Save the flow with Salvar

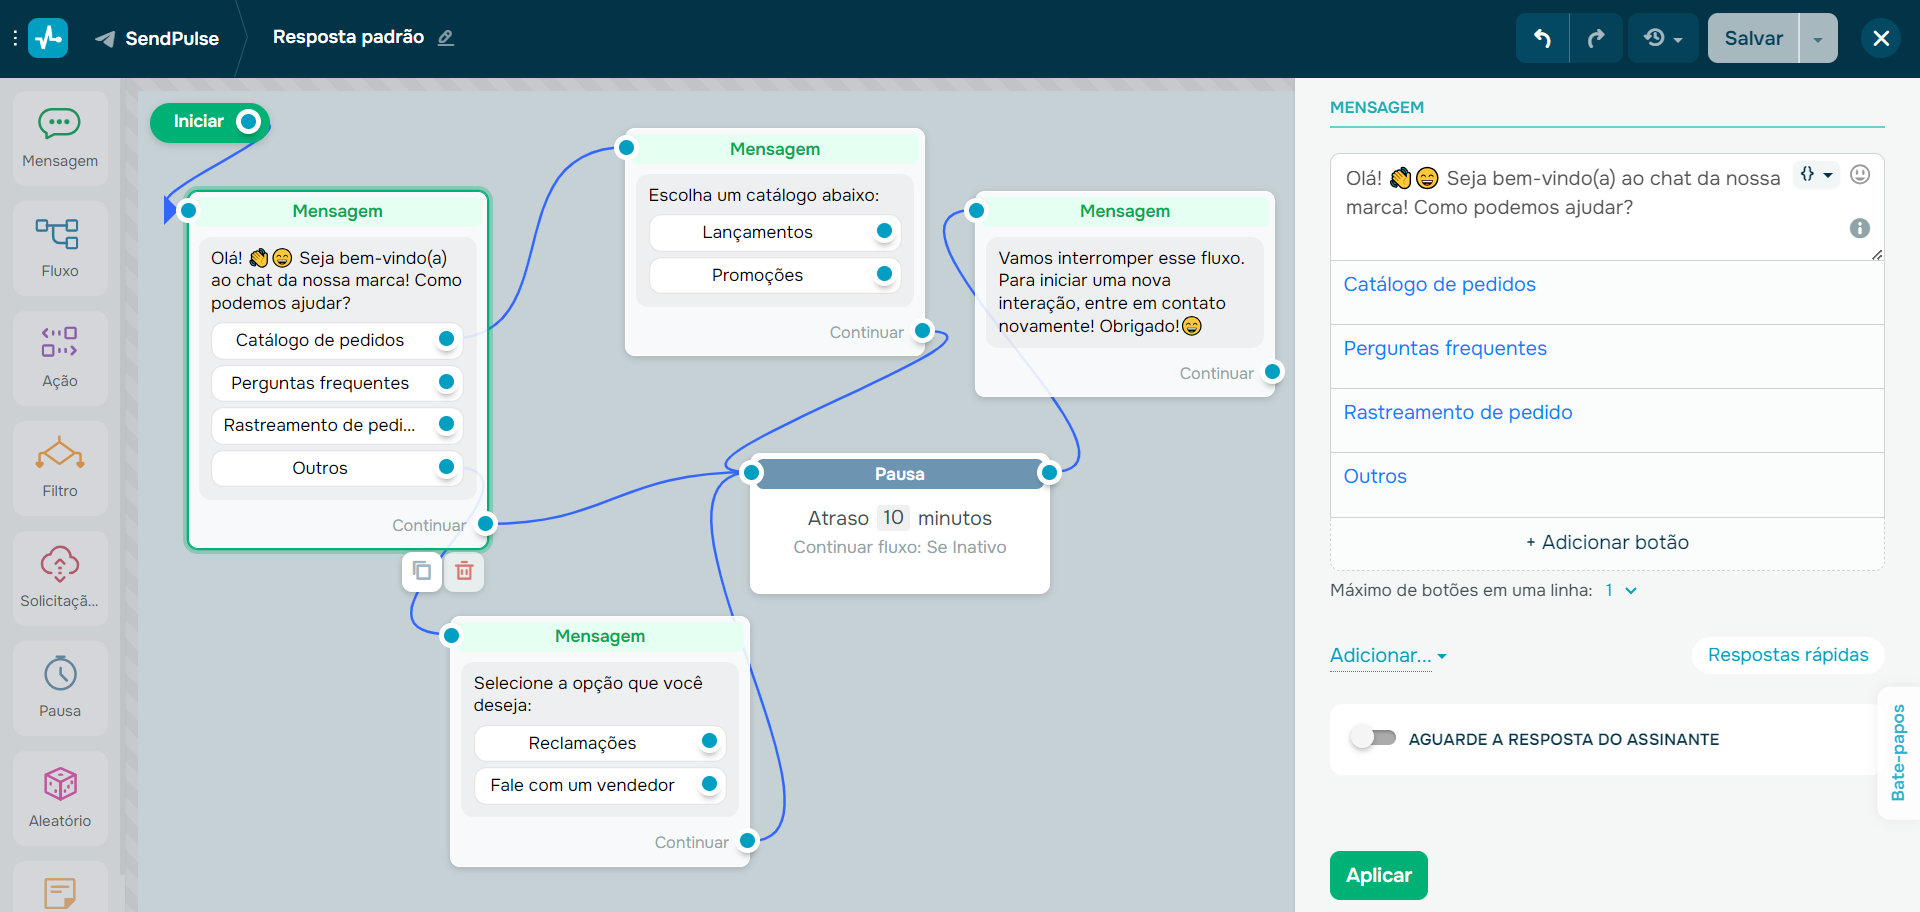(1753, 38)
